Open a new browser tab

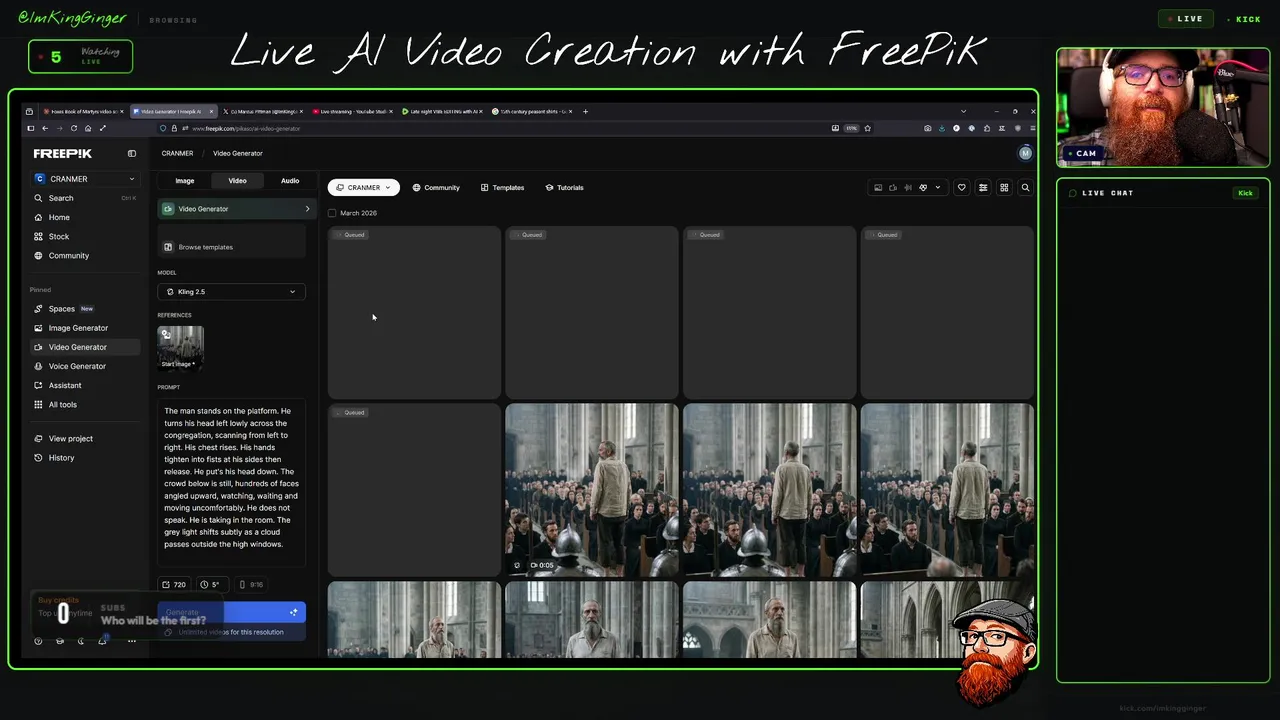(585, 111)
